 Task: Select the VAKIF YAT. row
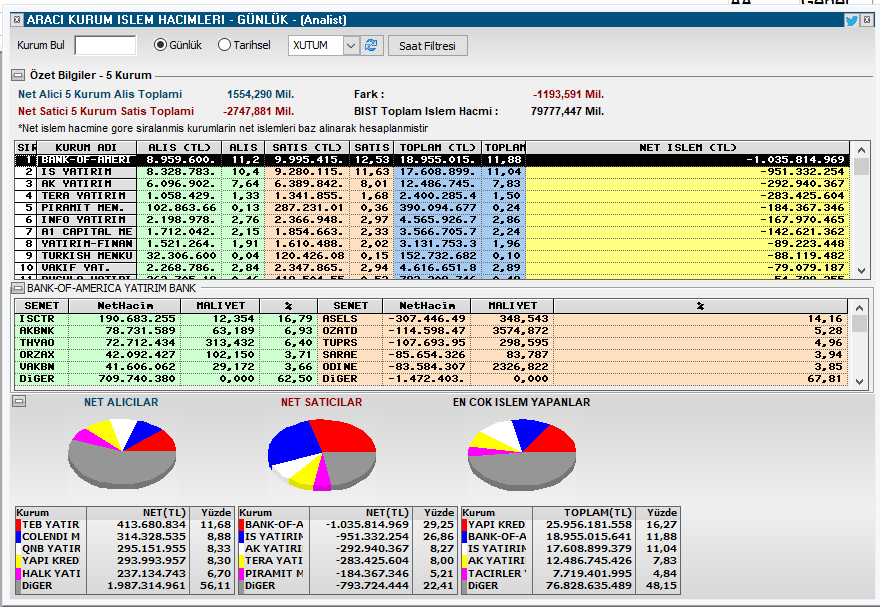(432, 268)
